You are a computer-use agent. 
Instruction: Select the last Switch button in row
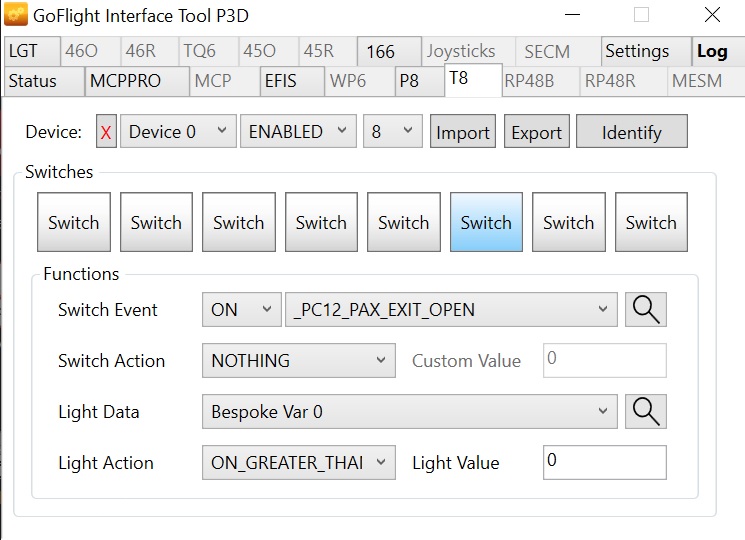[x=651, y=223]
